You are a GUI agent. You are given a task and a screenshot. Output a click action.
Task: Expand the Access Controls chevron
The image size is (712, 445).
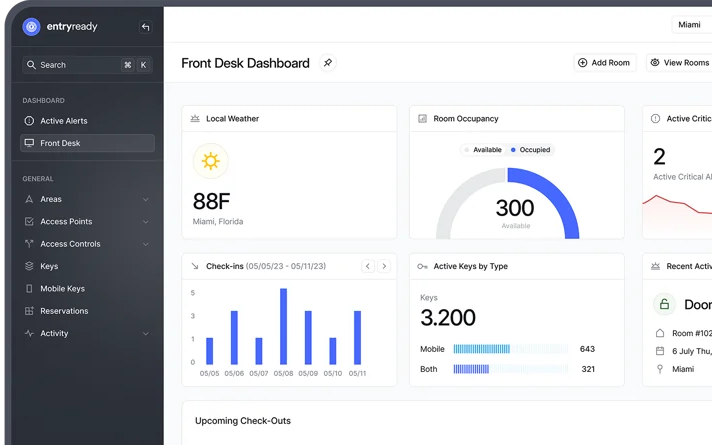(x=146, y=244)
